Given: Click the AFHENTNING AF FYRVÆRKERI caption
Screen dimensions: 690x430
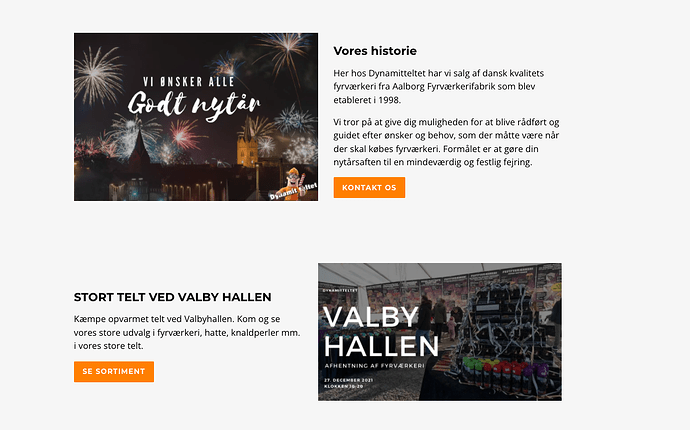Looking at the screenshot, I should pyautogui.click(x=374, y=366).
